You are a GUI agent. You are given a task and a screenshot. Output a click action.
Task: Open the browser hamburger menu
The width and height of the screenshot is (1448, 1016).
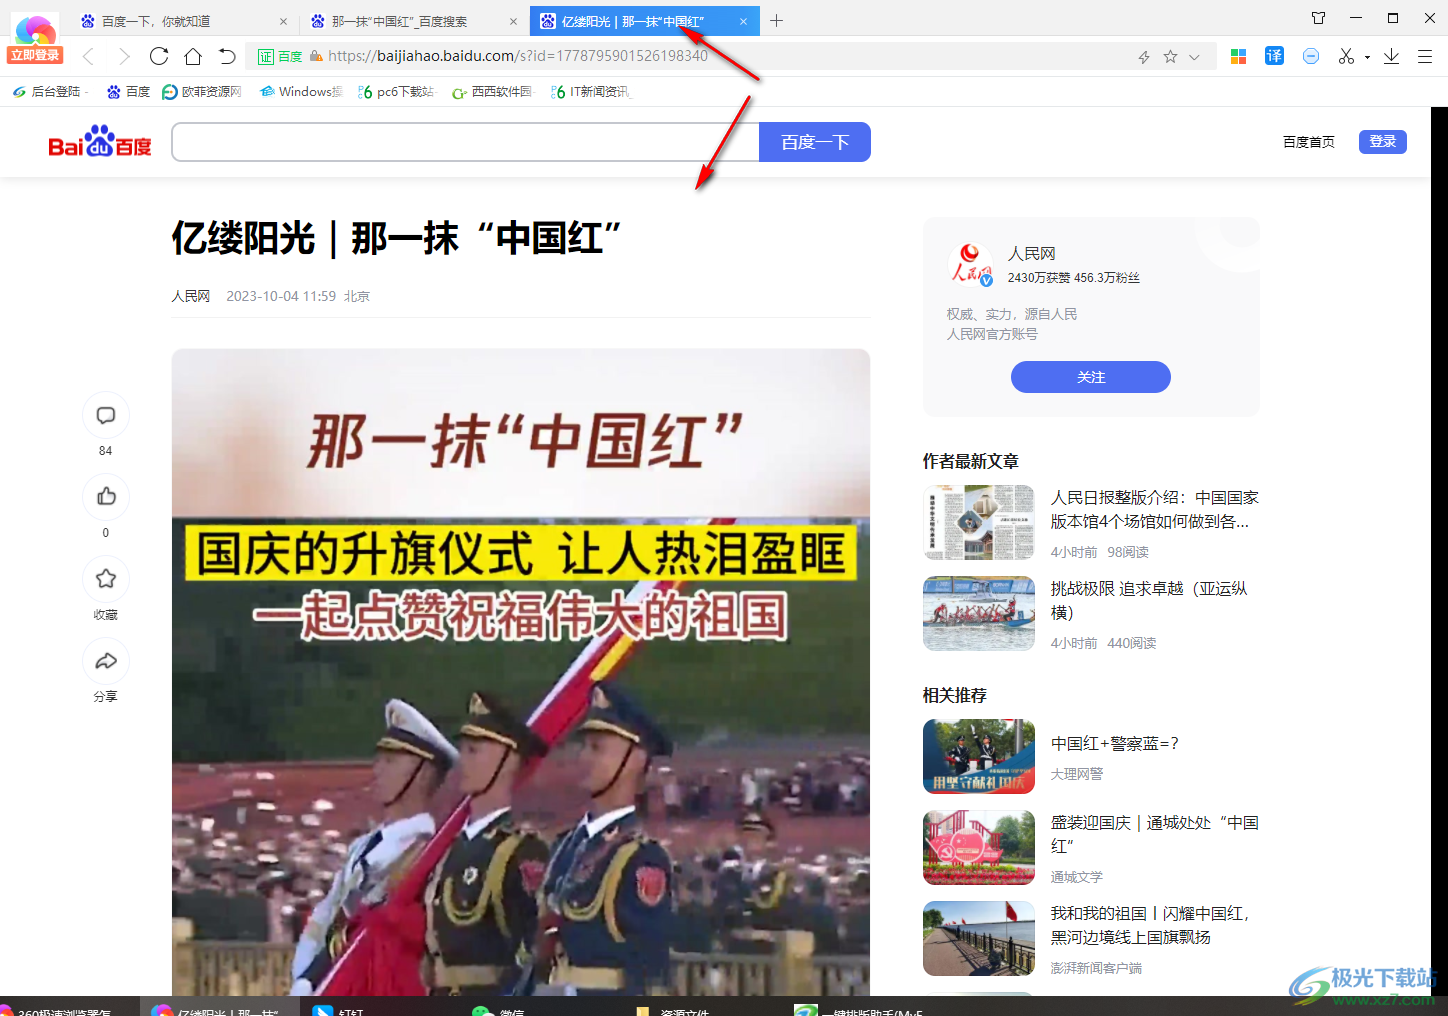1425,56
